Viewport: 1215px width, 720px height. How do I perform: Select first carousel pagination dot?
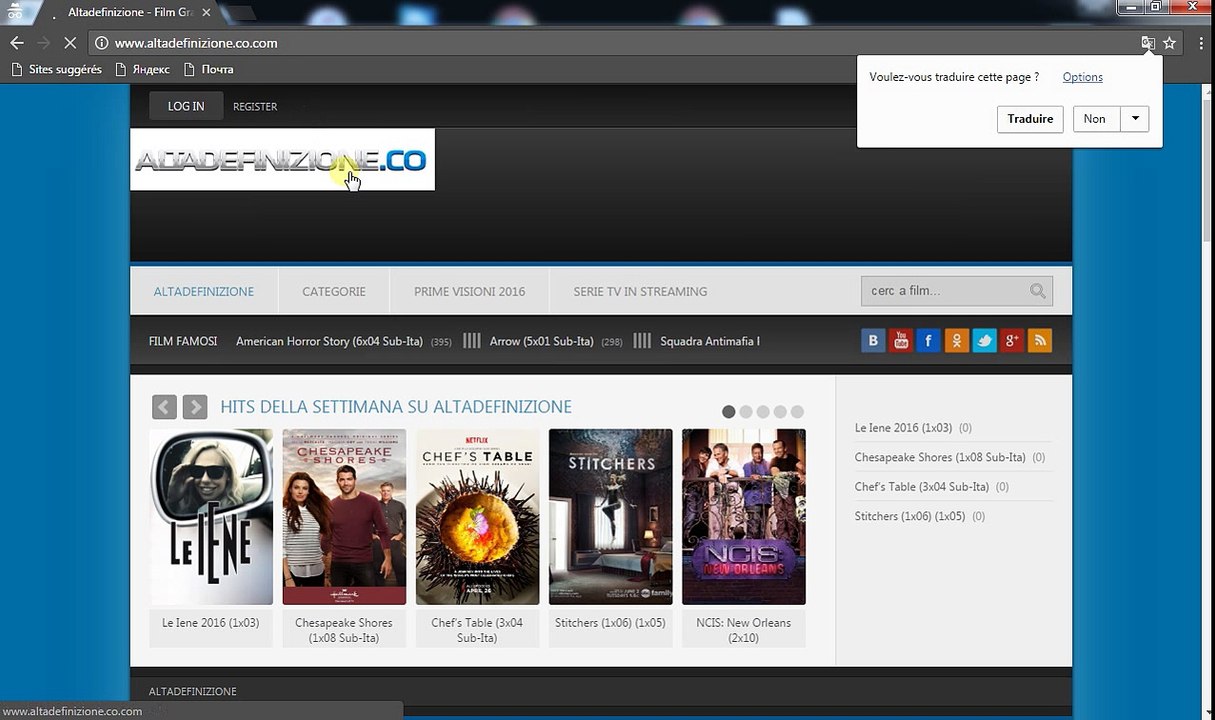(729, 412)
